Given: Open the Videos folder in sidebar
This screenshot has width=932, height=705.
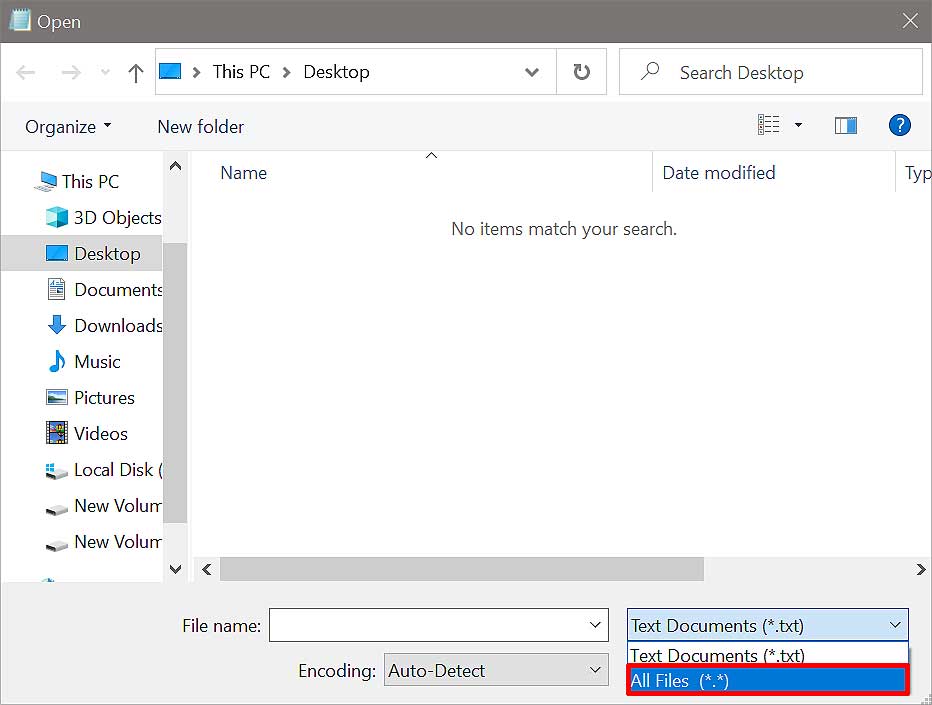Looking at the screenshot, I should pyautogui.click(x=100, y=433).
